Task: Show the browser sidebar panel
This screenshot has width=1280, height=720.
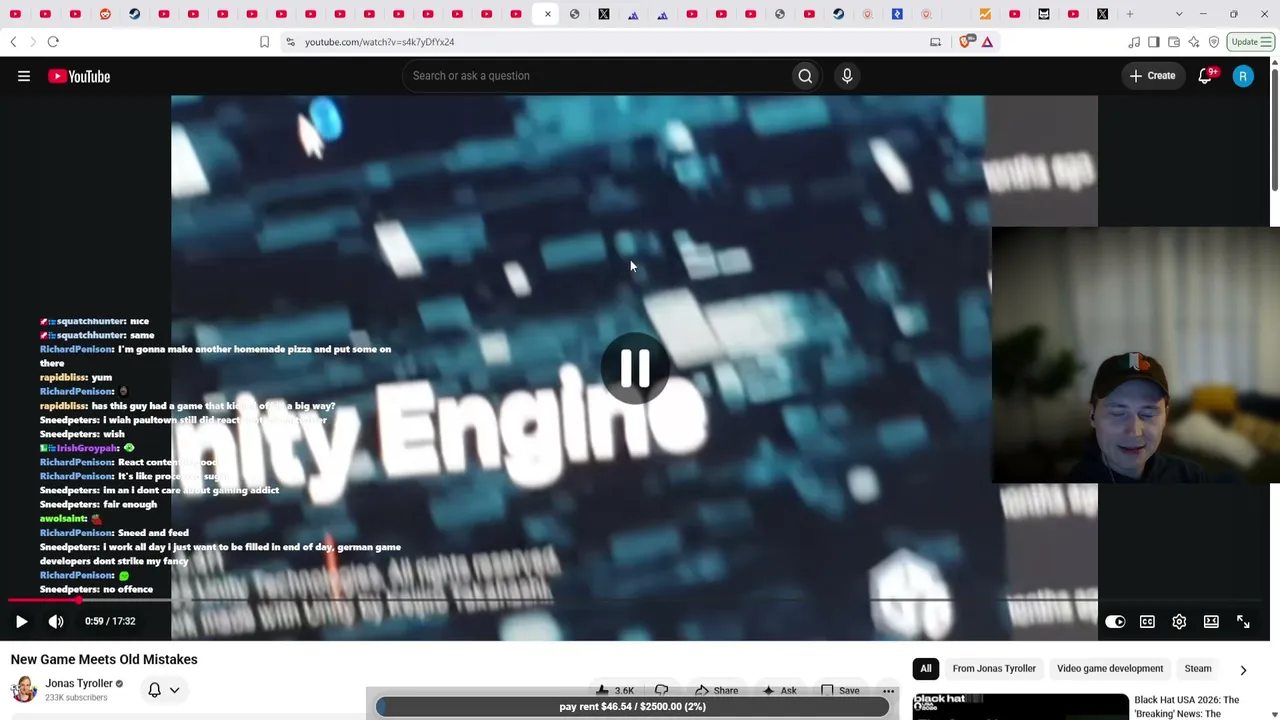Action: click(1154, 42)
